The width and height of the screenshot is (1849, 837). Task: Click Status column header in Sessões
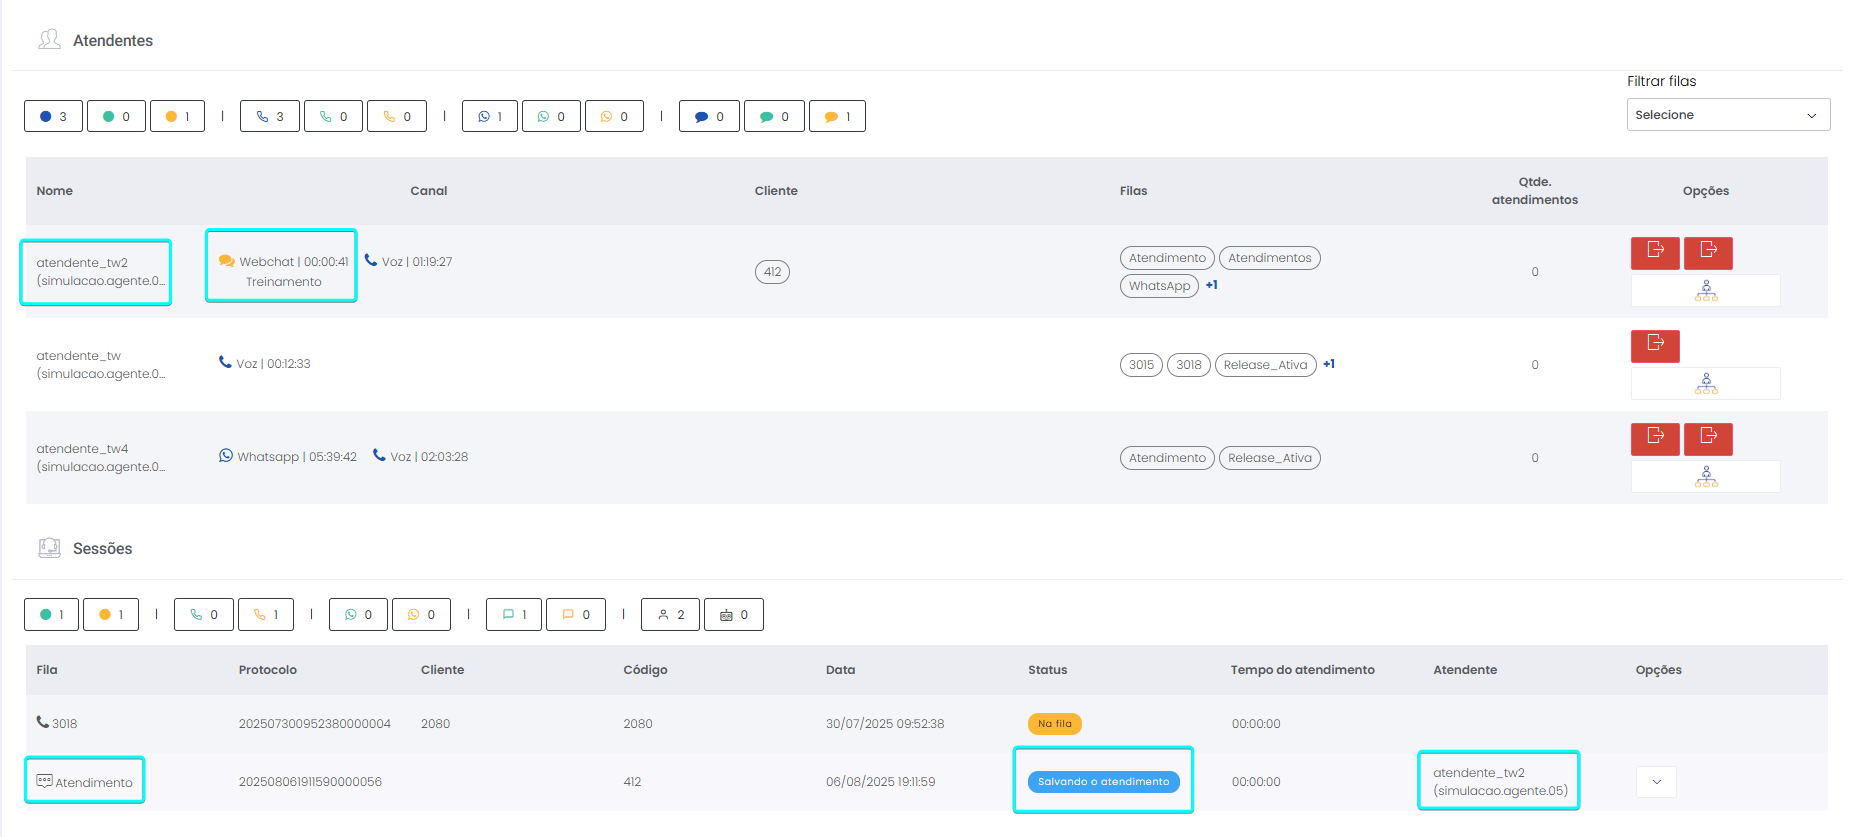[1047, 670]
